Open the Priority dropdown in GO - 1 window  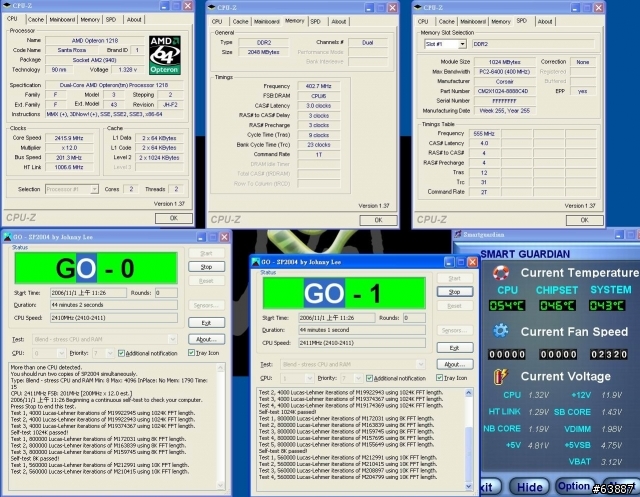[358, 378]
